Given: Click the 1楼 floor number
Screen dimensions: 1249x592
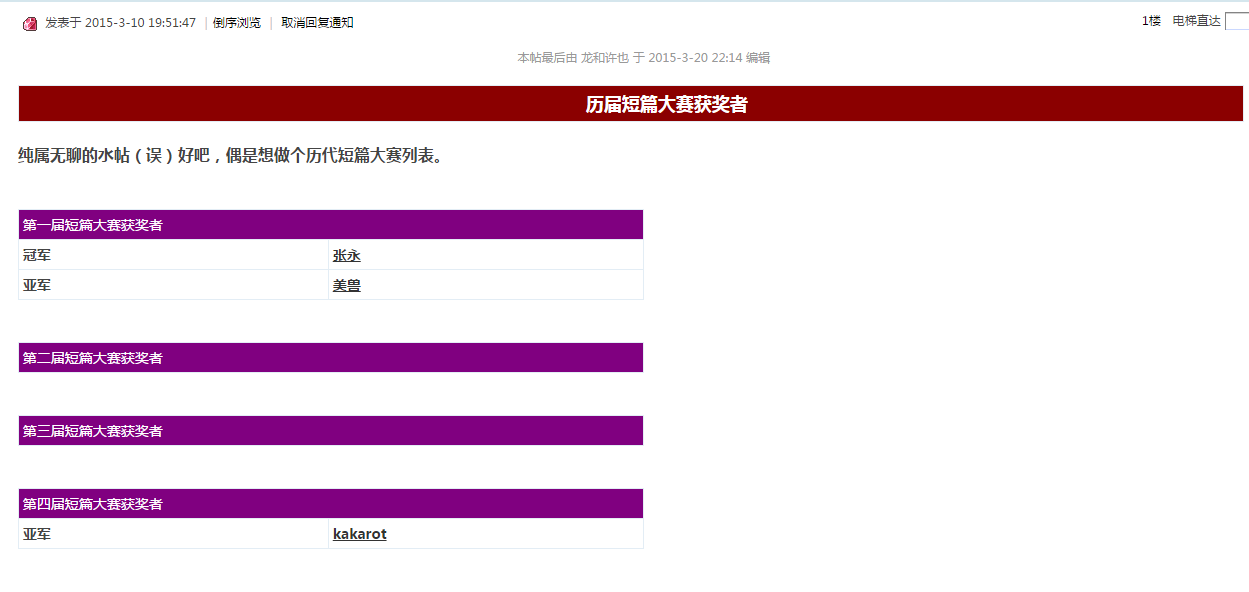Looking at the screenshot, I should coord(1151,21).
